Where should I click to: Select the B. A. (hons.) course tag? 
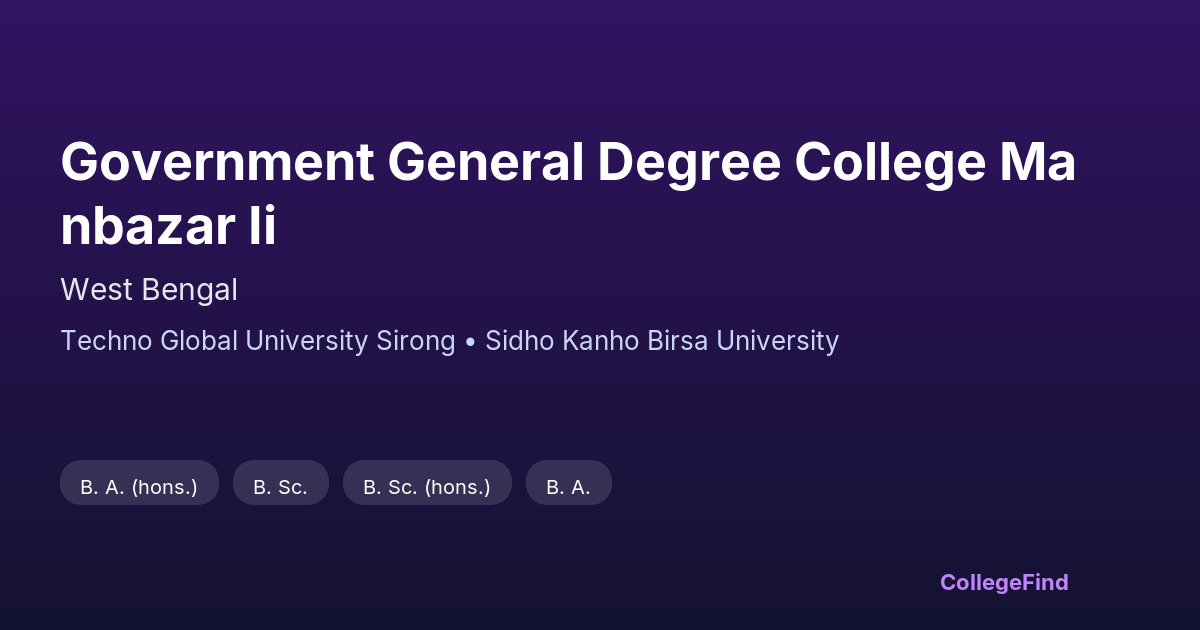(x=139, y=487)
